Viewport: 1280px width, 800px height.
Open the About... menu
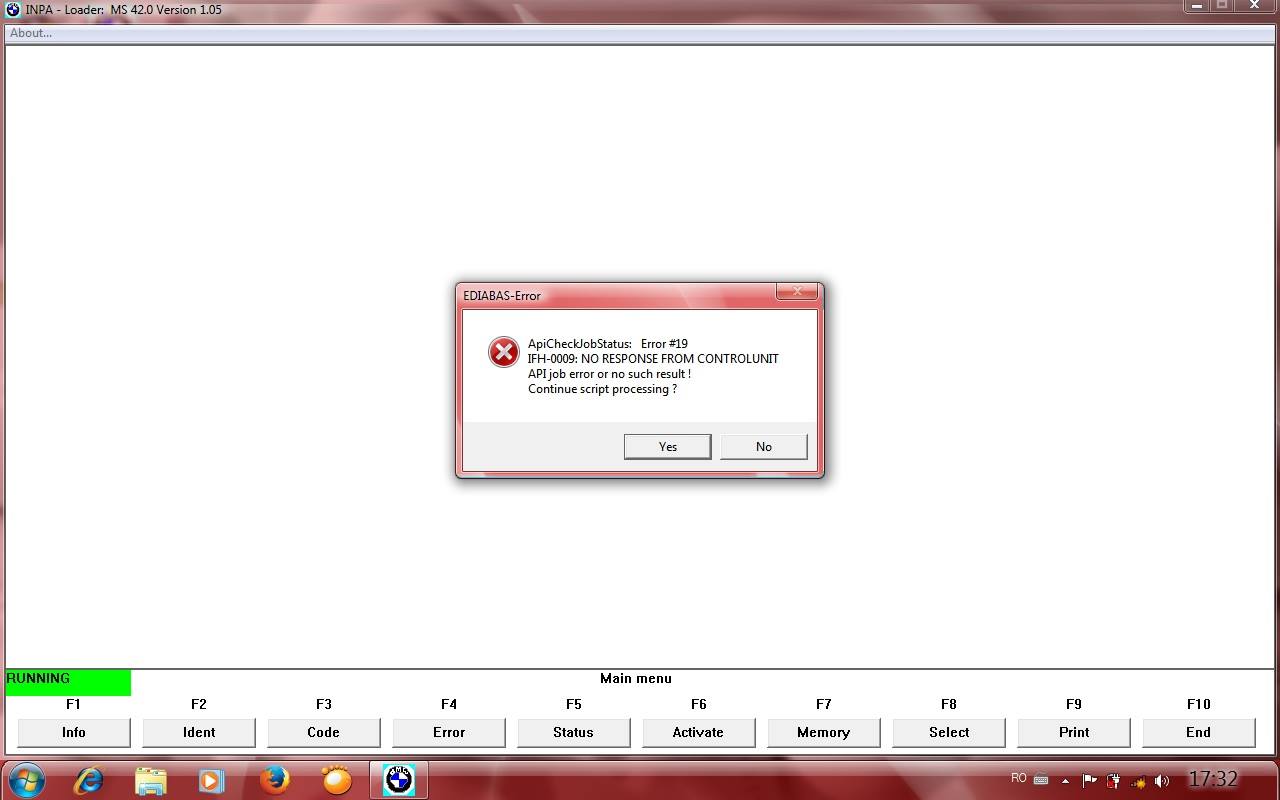tap(31, 33)
